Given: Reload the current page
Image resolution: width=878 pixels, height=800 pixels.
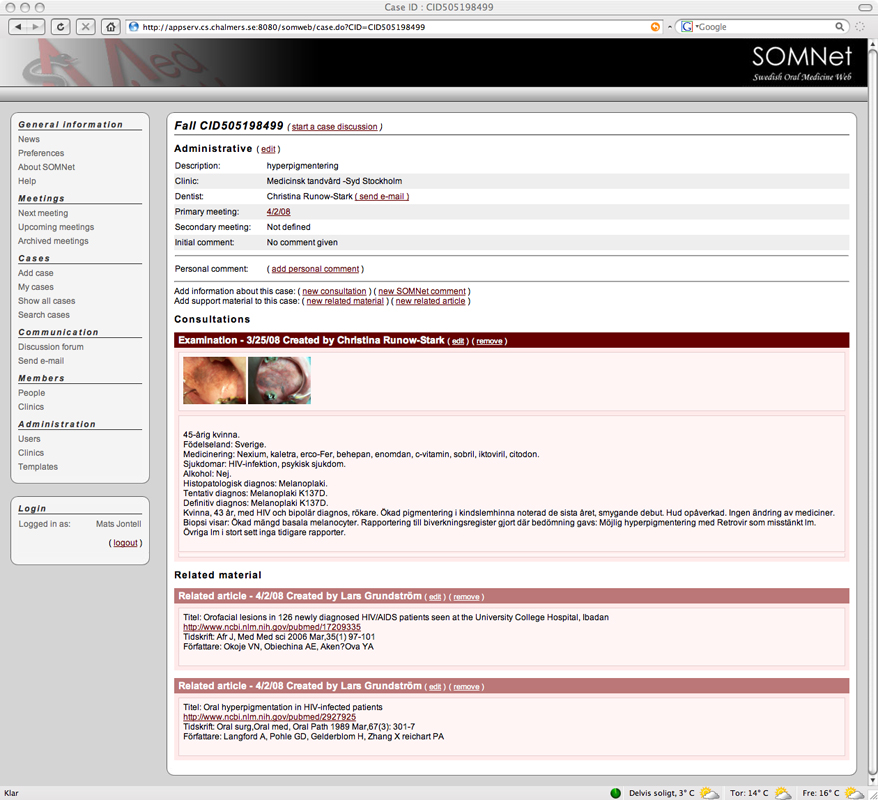Looking at the screenshot, I should (x=61, y=27).
